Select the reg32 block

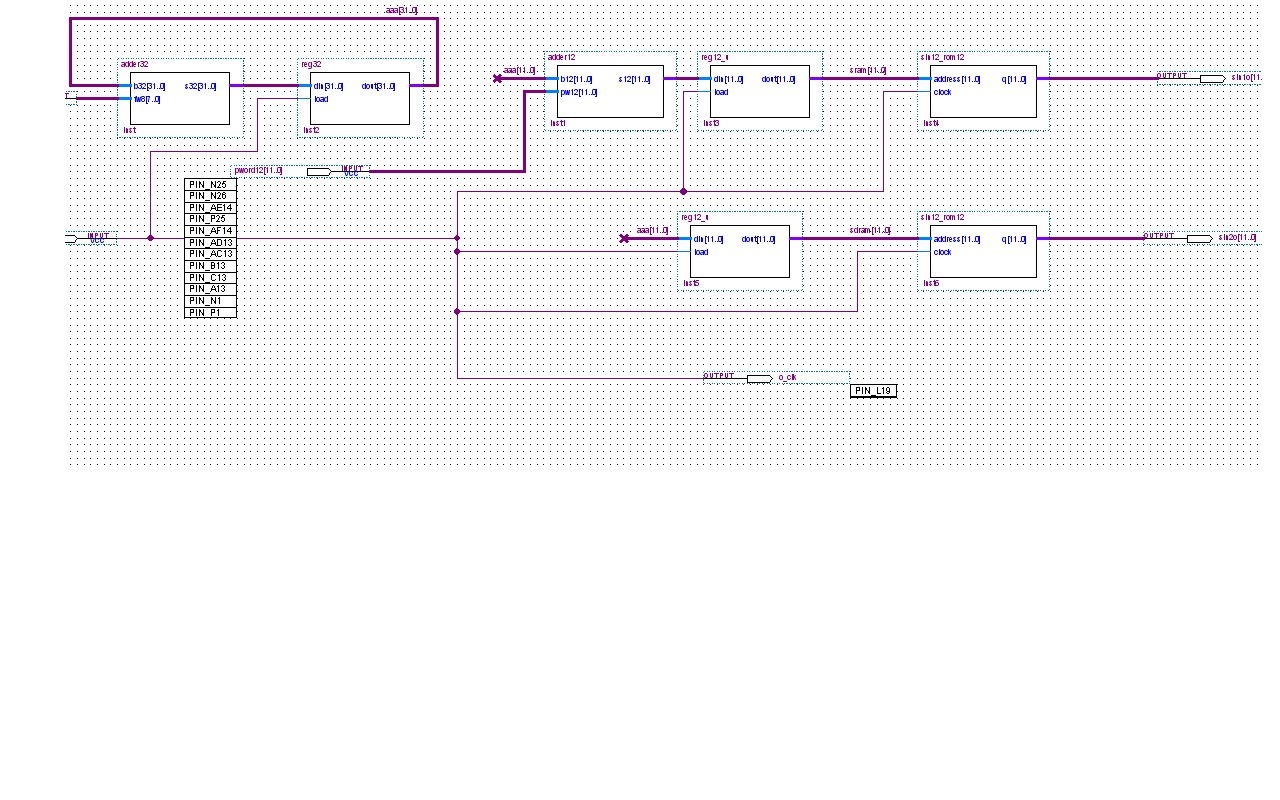[x=360, y=98]
